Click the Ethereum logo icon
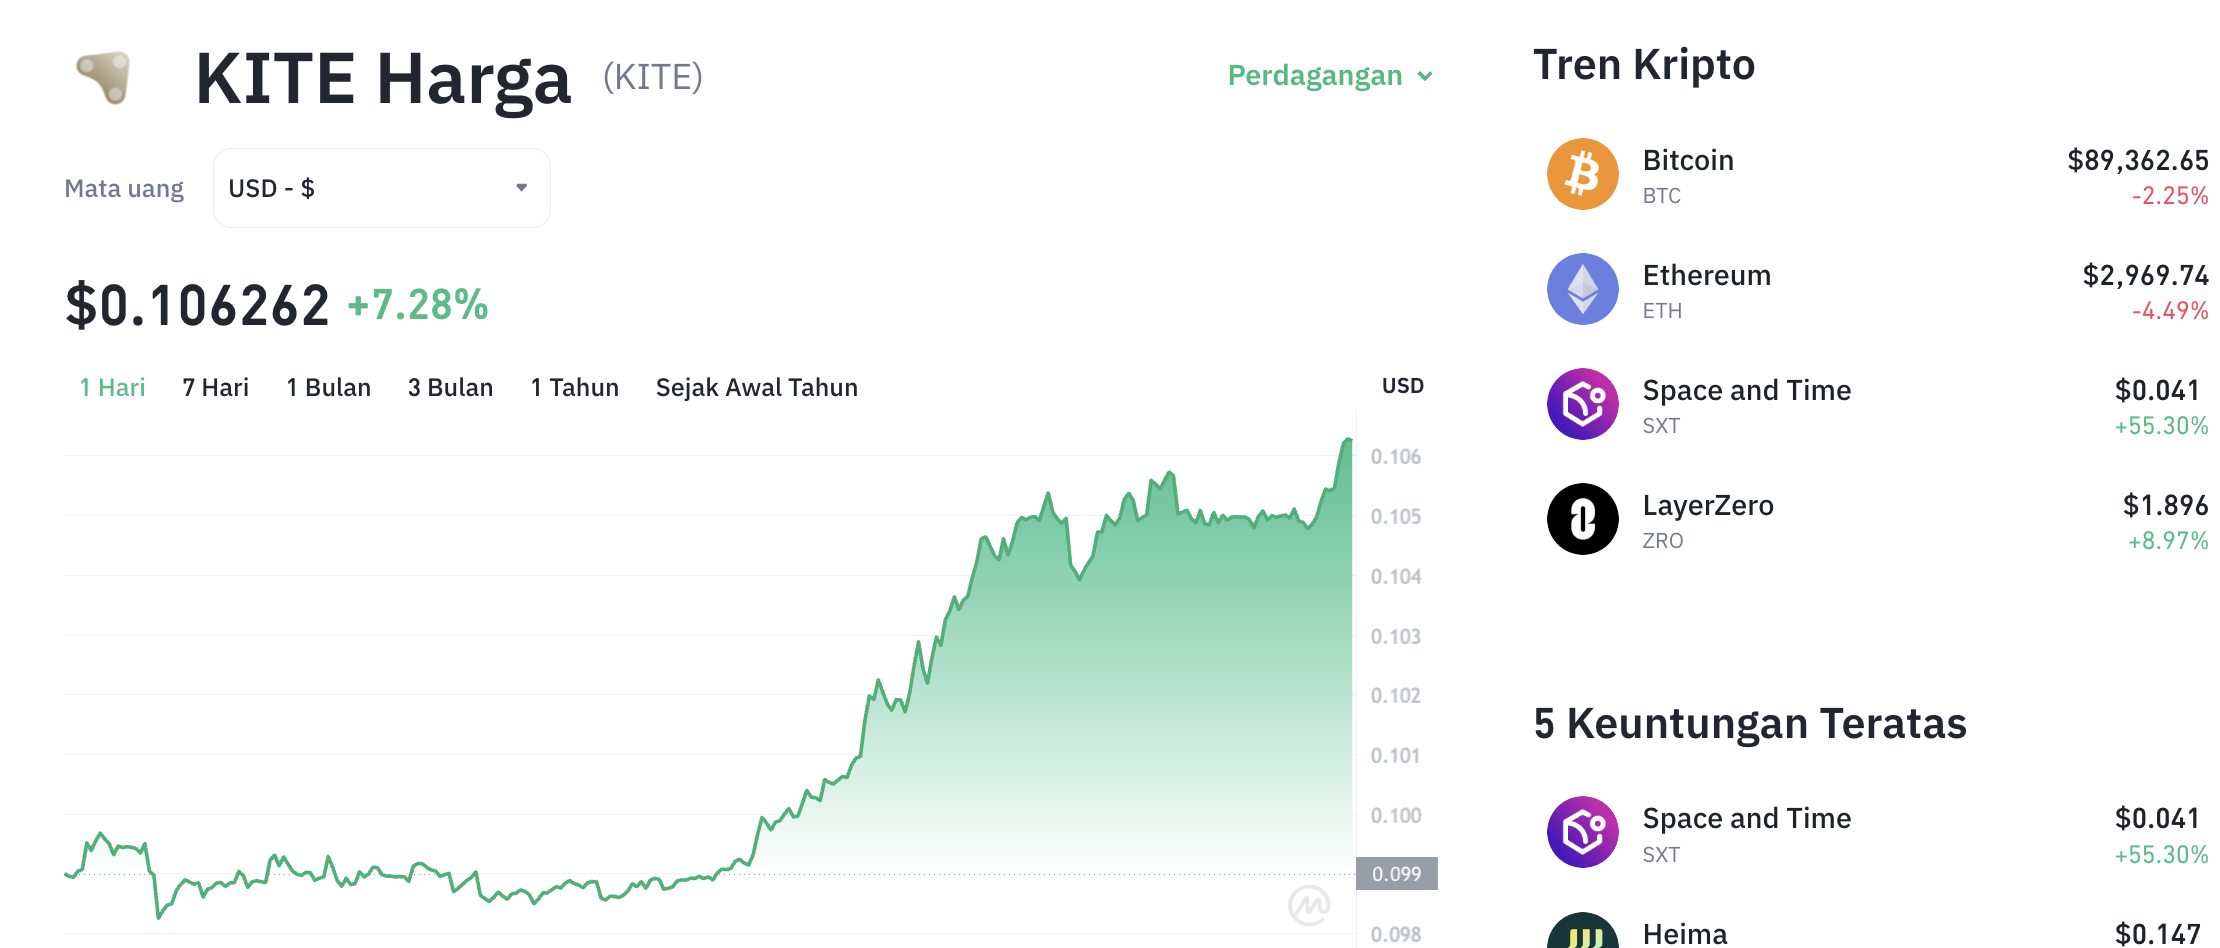The height and width of the screenshot is (948, 2220). [x=1582, y=289]
